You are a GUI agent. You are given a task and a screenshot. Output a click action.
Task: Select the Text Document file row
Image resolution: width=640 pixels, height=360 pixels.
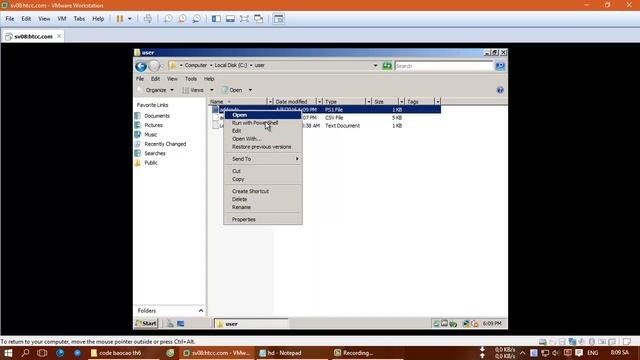click(x=326, y=126)
